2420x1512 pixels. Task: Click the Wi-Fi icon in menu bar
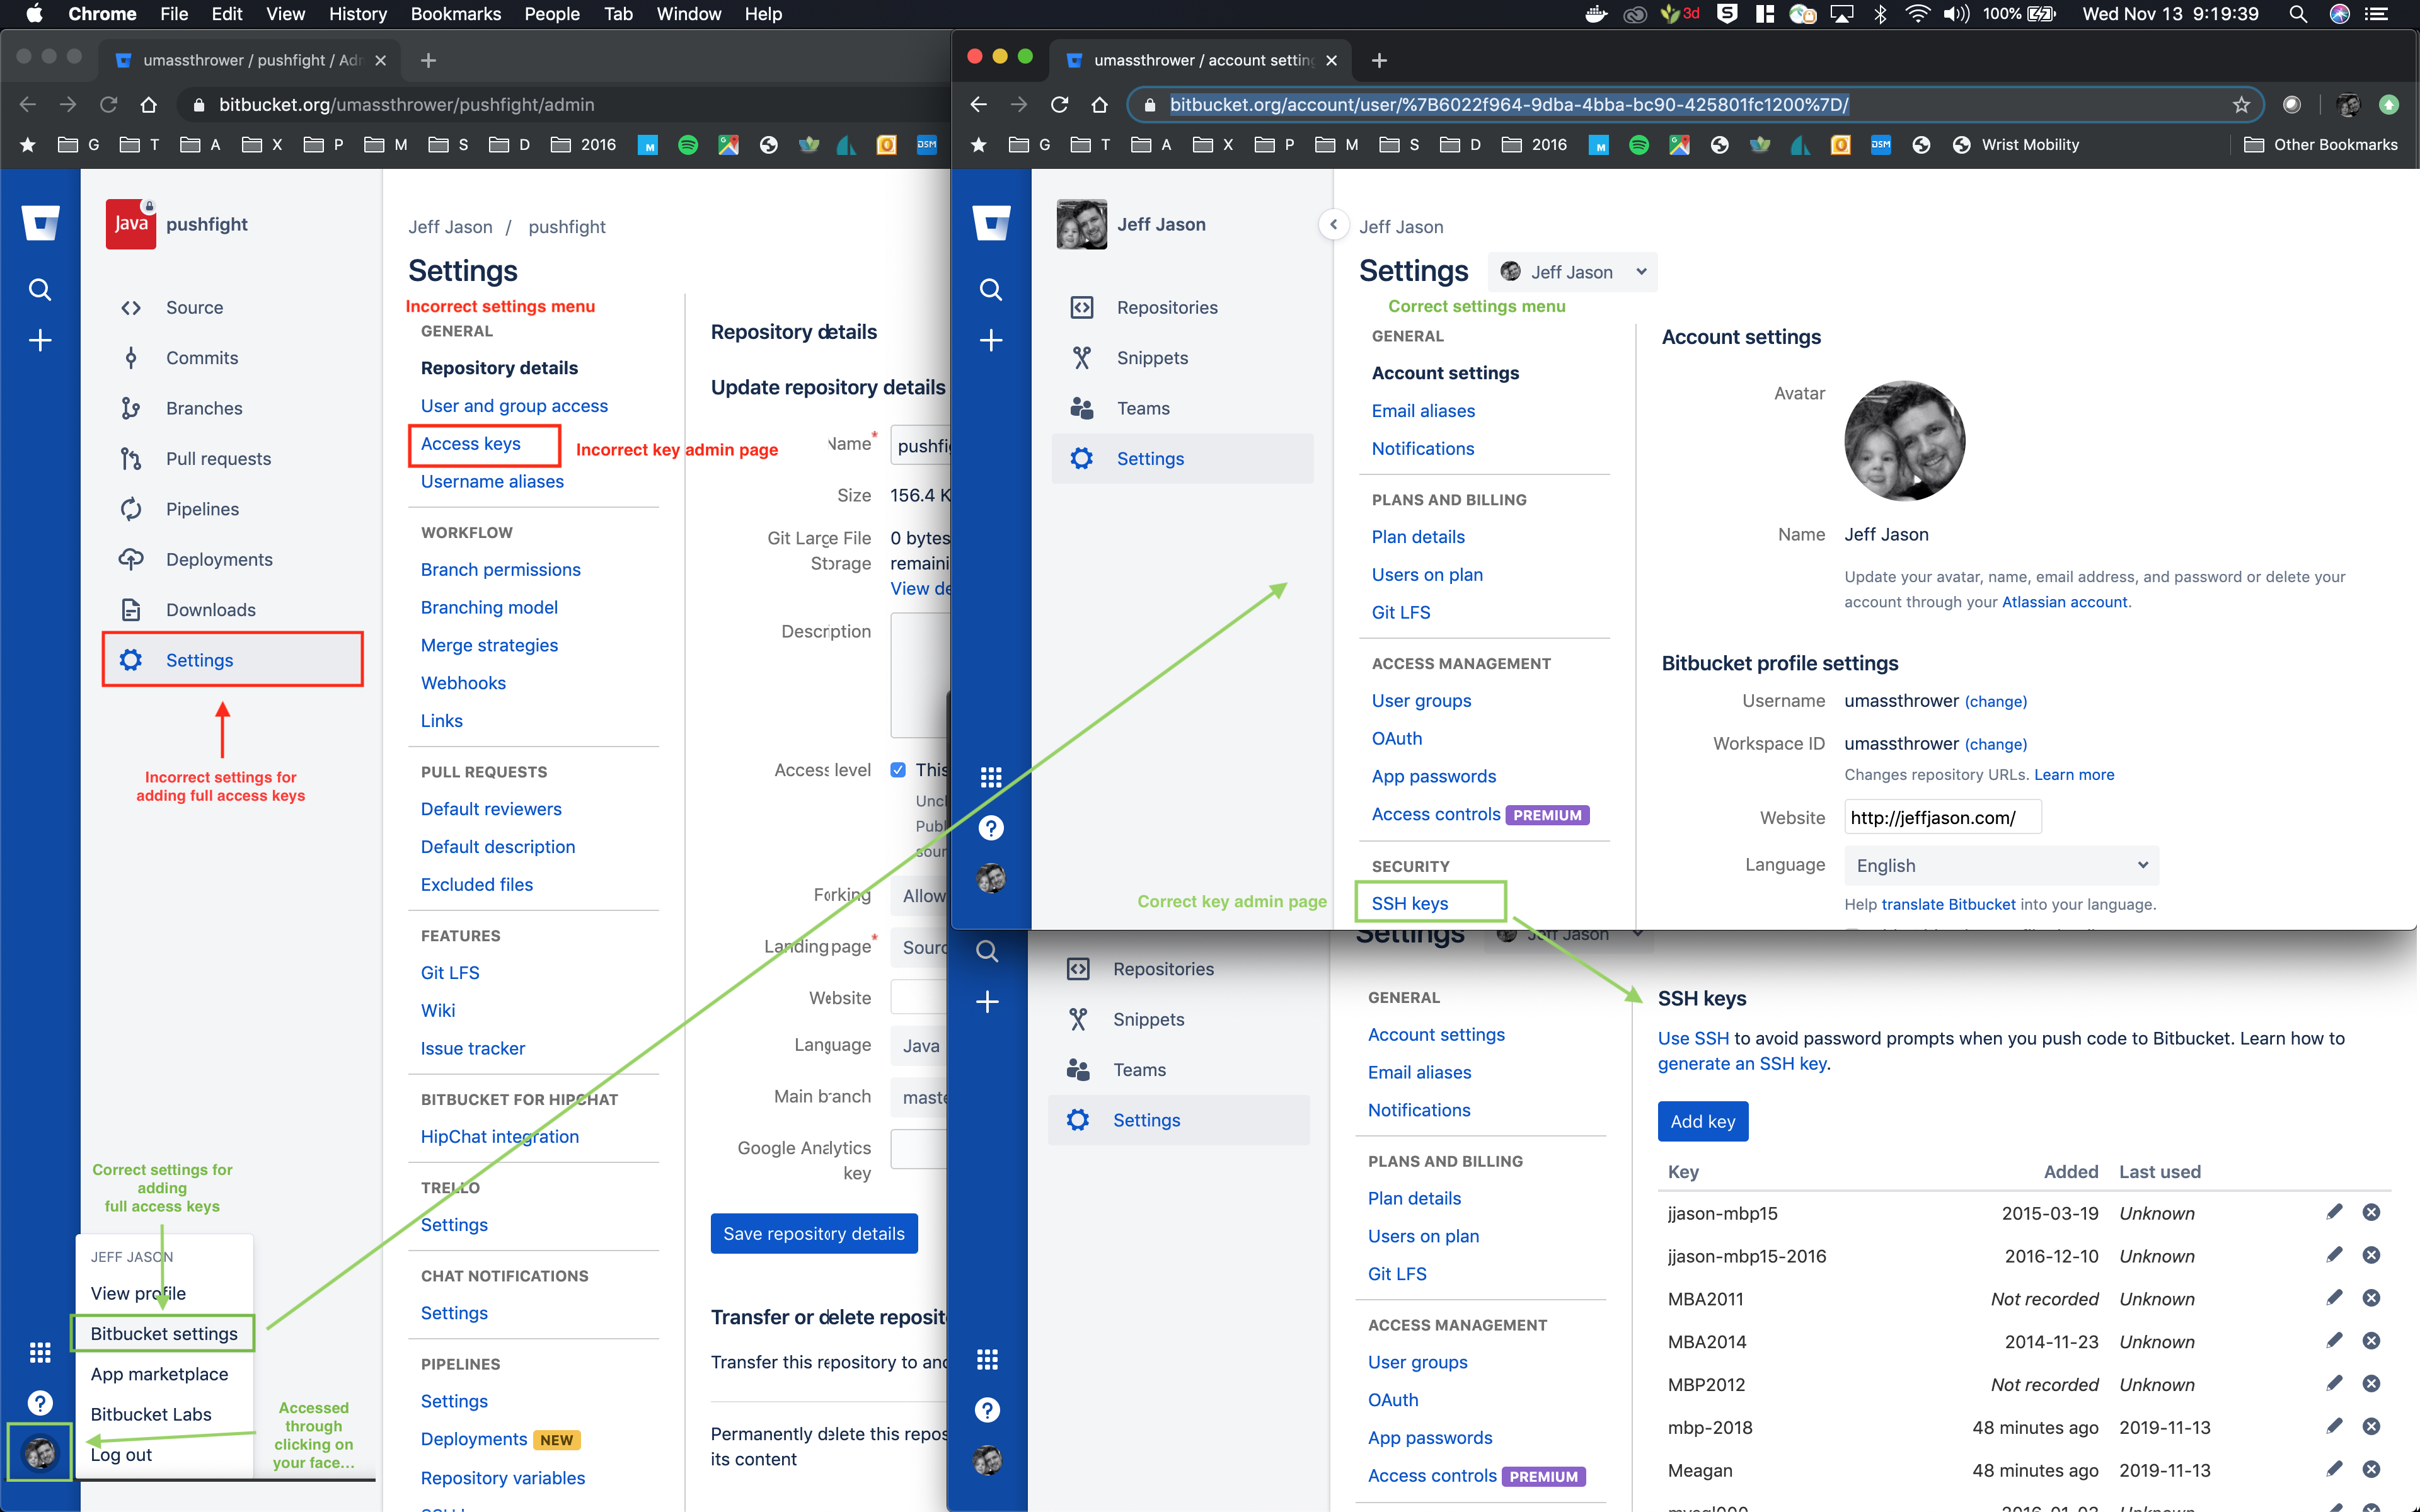pos(1917,14)
